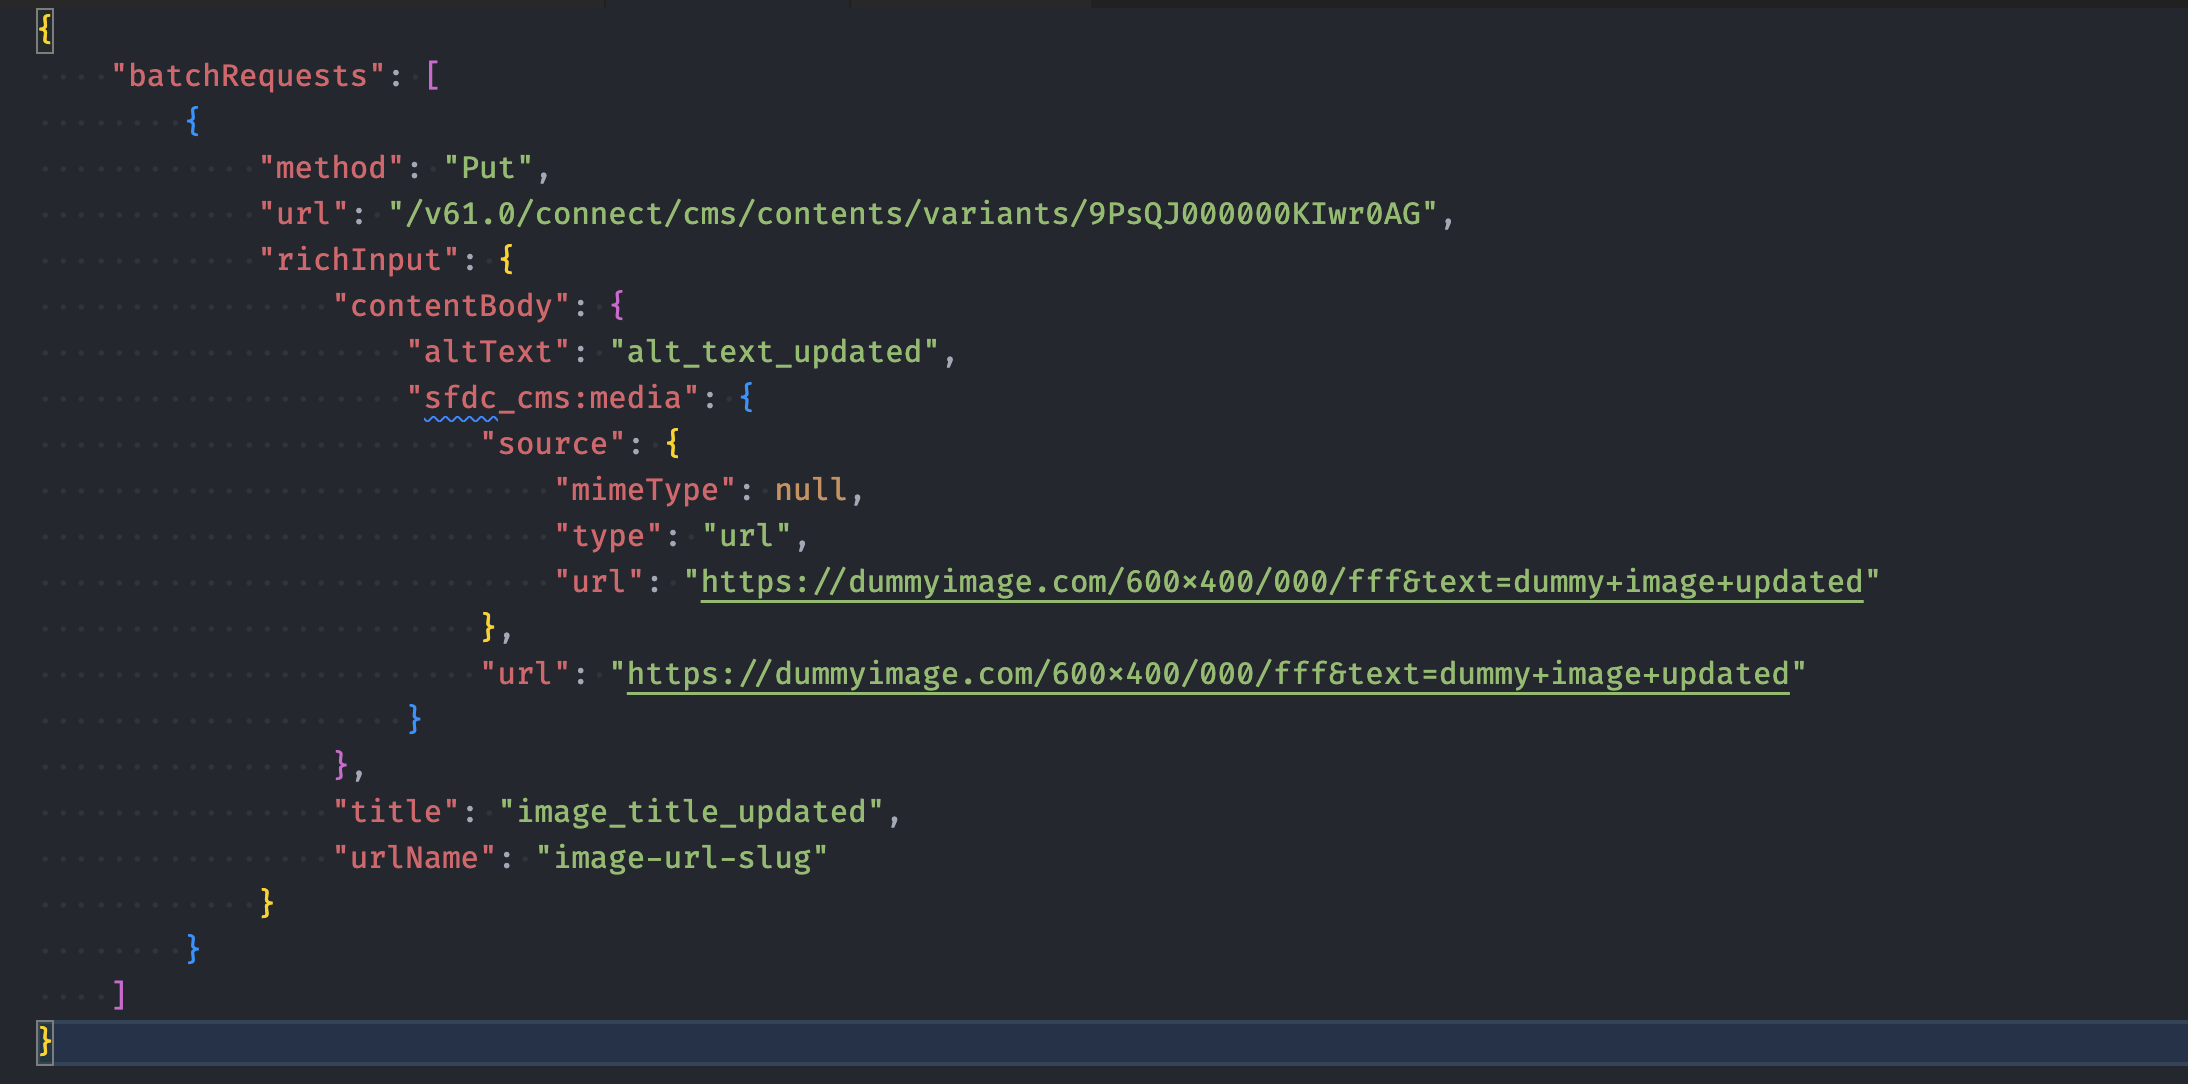2188x1084 pixels.
Task: Click the "contentBody" key
Action: point(451,306)
